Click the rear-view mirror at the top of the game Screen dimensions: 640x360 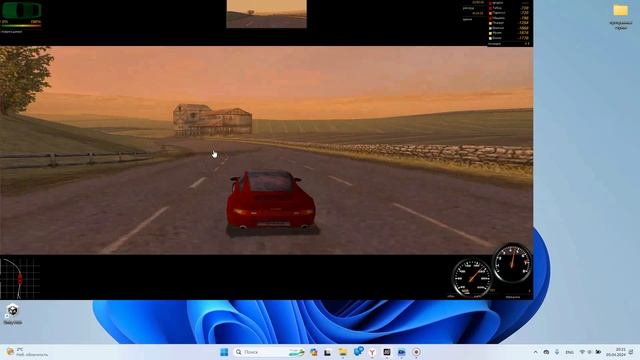coord(267,14)
